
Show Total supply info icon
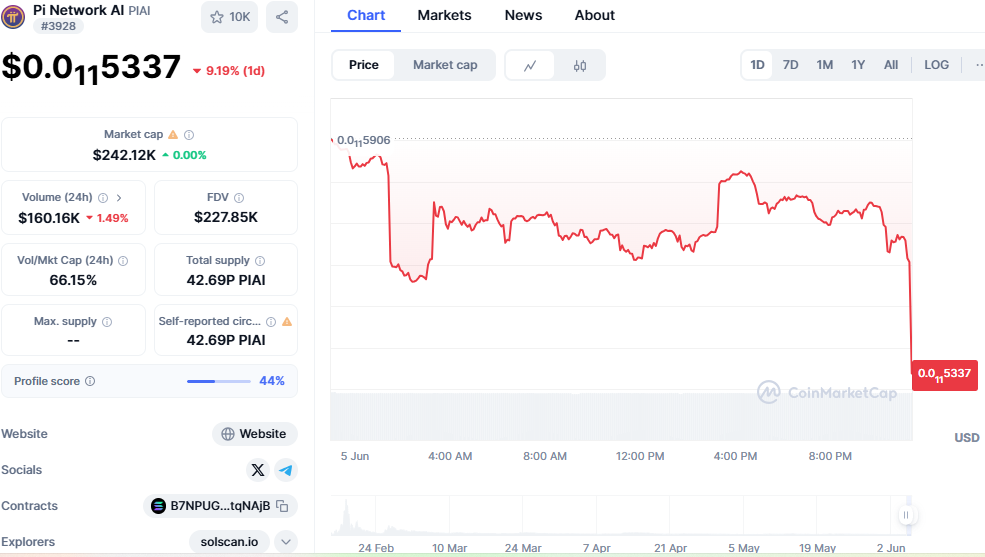(x=260, y=261)
